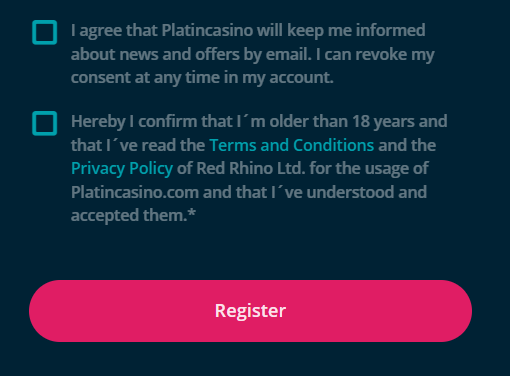The width and height of the screenshot is (510, 376).
Task: Click the "Hereby I confirm" label line
Action: click(x=259, y=122)
